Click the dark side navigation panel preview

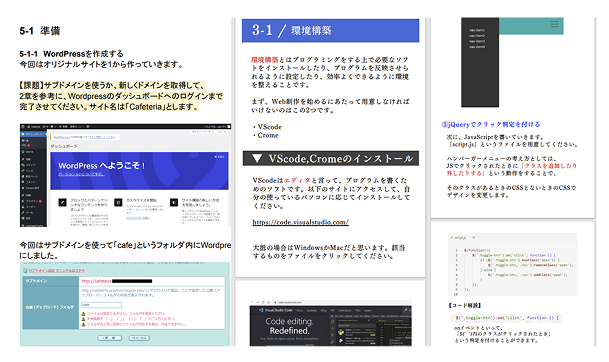point(480,62)
